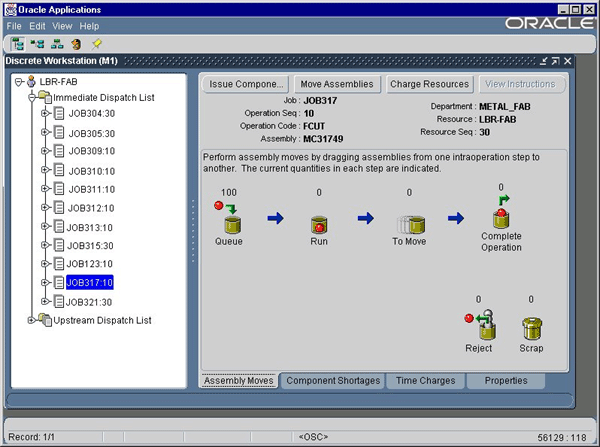Screen dimensions: 600x447
Task: Open the Help menu
Action: point(90,26)
